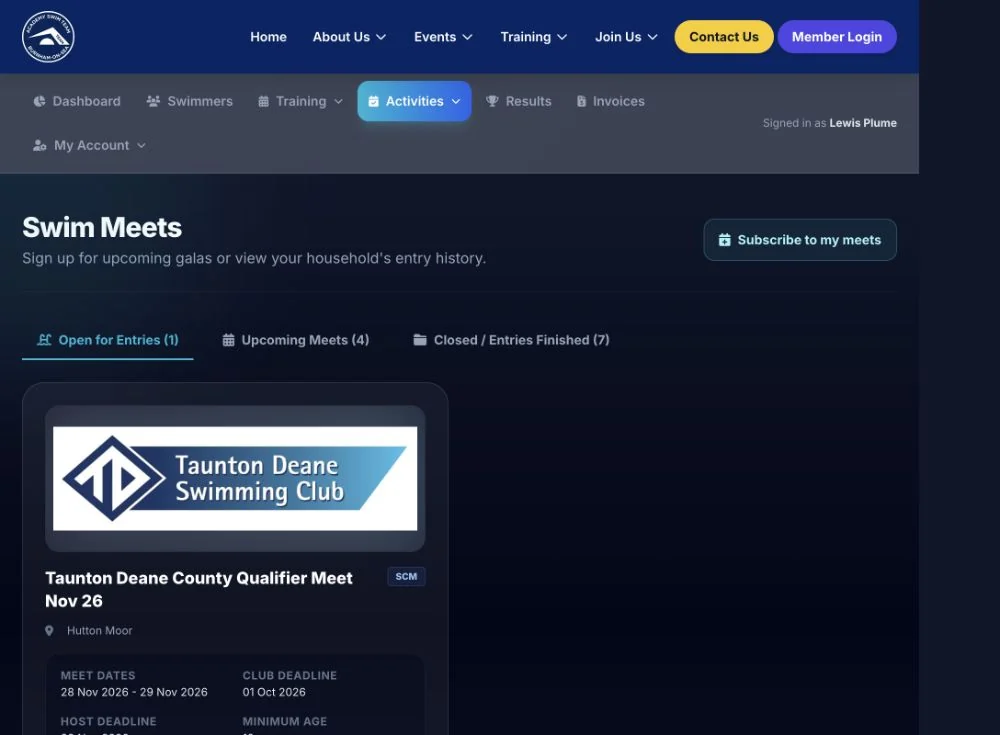Image resolution: width=1000 pixels, height=735 pixels.
Task: Click the Taunton Deane Swimming Club banner
Action: point(235,479)
